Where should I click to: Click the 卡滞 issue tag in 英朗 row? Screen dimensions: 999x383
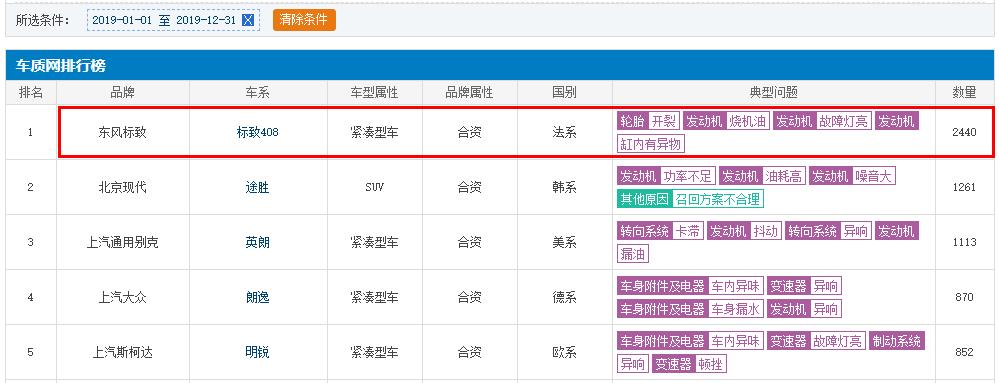(x=687, y=231)
